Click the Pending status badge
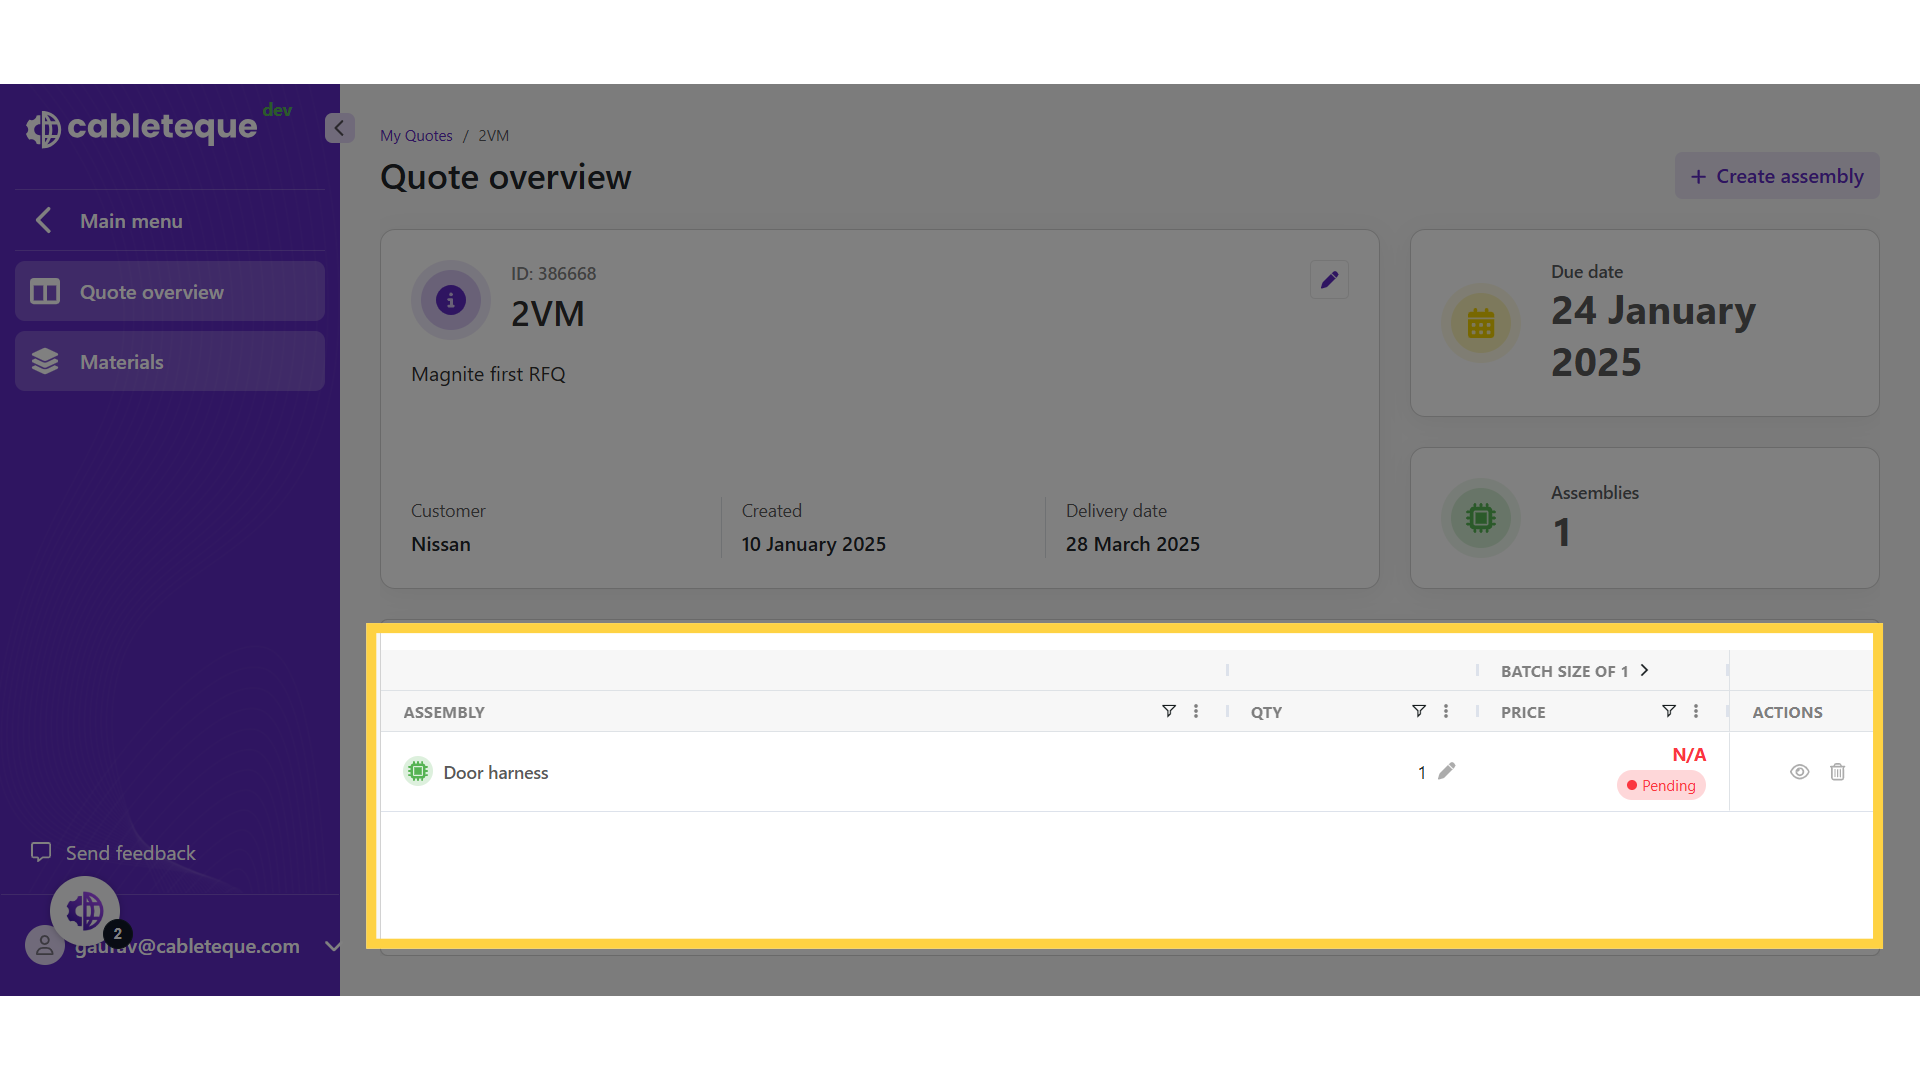 click(1661, 785)
